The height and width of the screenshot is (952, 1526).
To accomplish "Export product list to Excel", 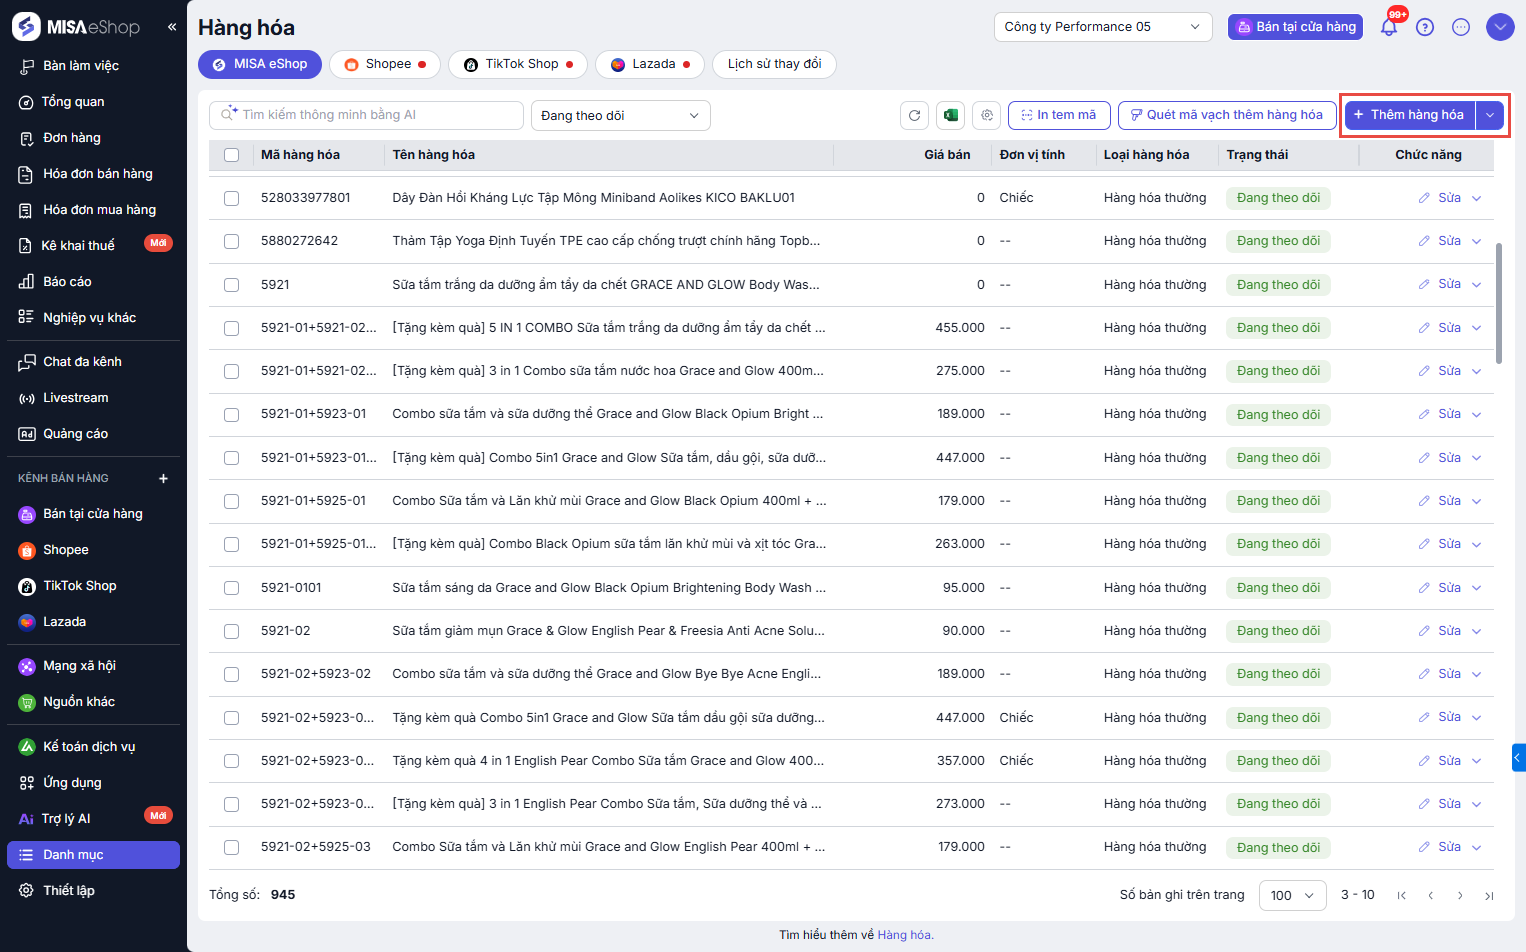I will click(951, 115).
